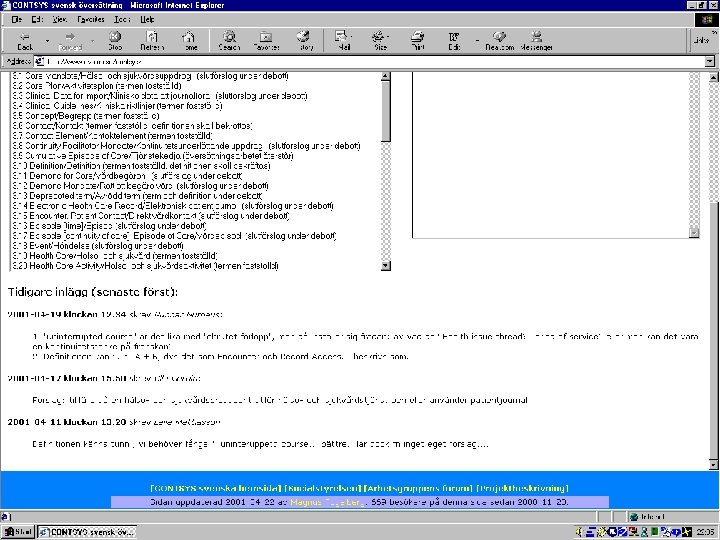Open the Address bar dropdown arrow
720x540 pixels.
click(709, 61)
